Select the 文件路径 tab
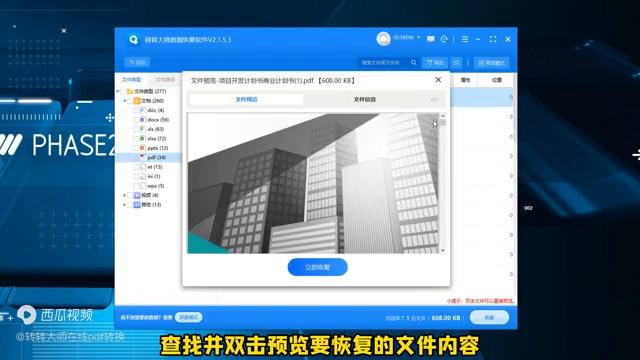Viewport: 640px width, 360px height. click(x=165, y=80)
